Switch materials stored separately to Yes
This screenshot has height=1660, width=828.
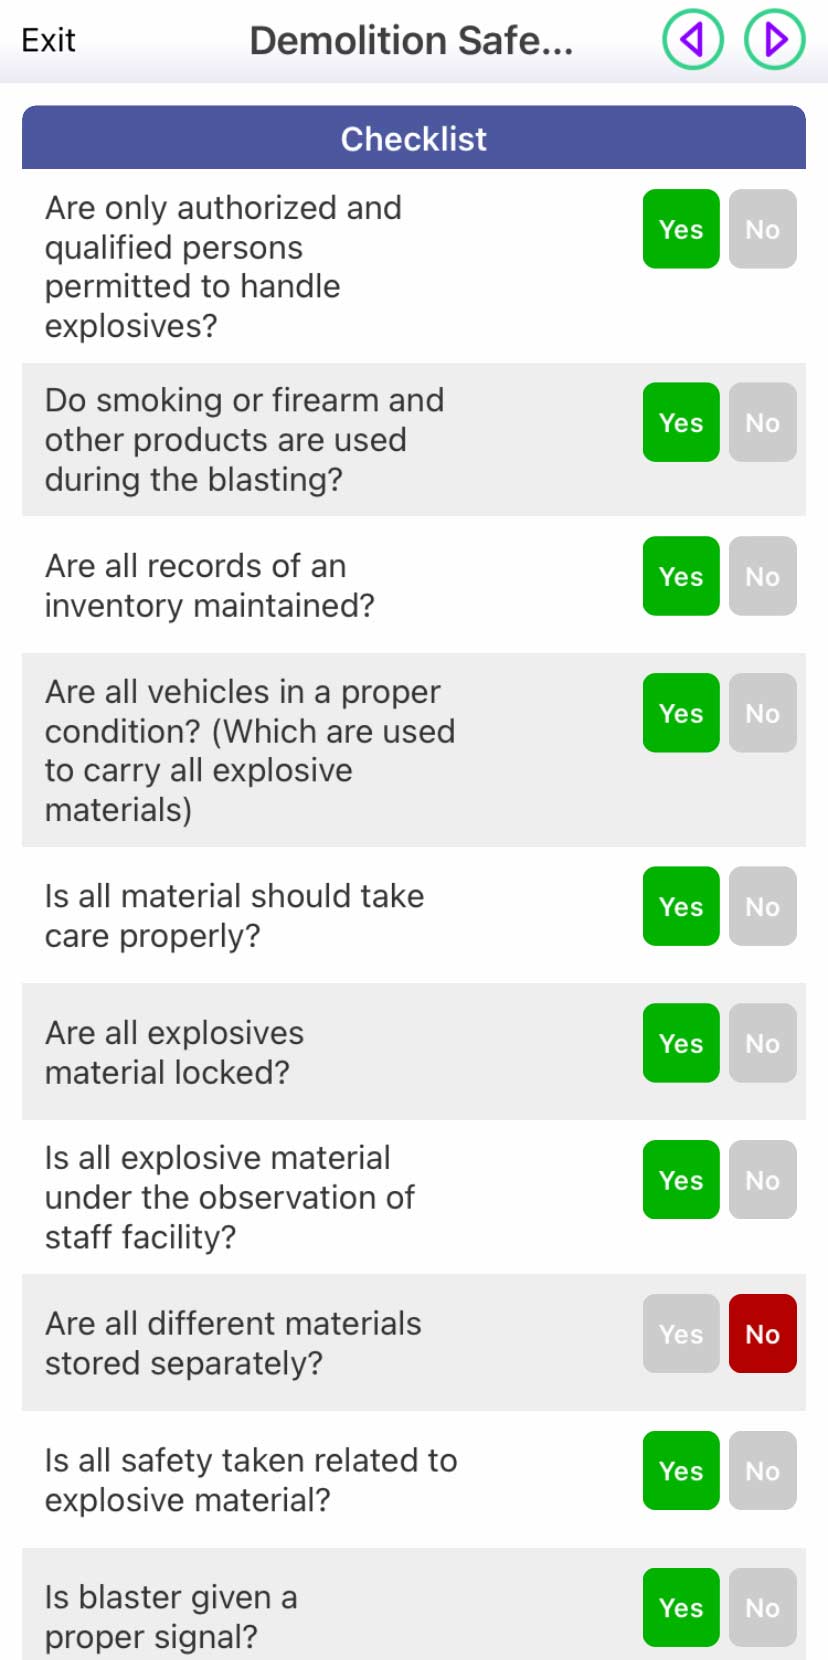pos(681,1334)
